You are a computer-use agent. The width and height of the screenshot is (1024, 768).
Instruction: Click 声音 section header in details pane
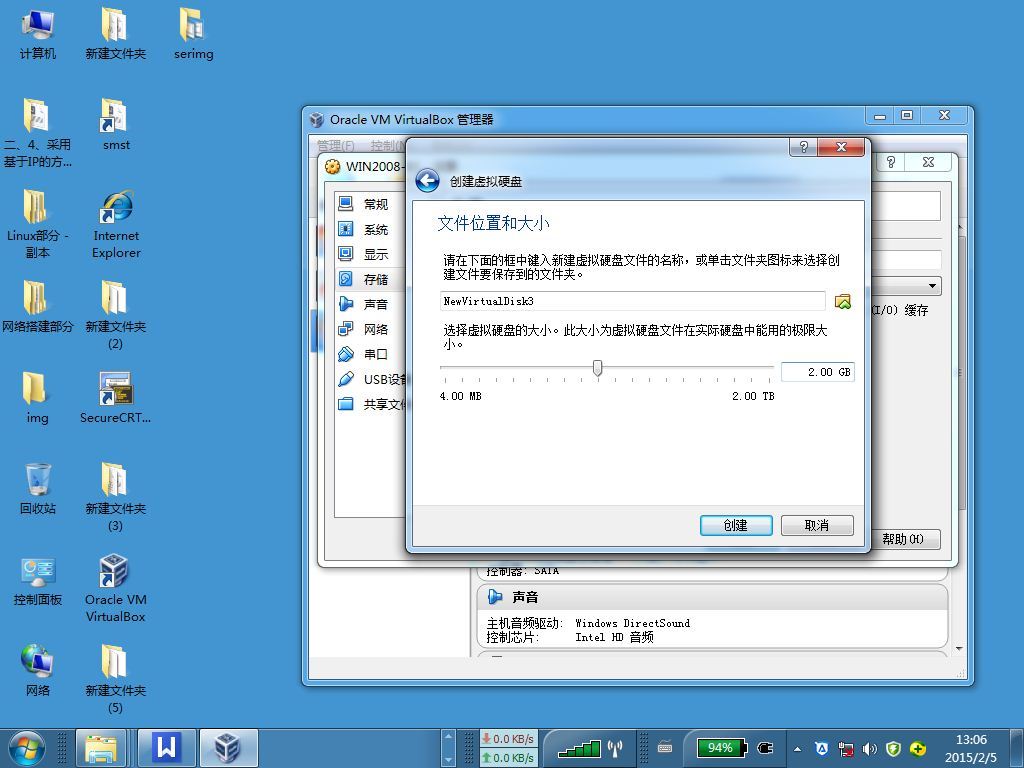(x=525, y=597)
